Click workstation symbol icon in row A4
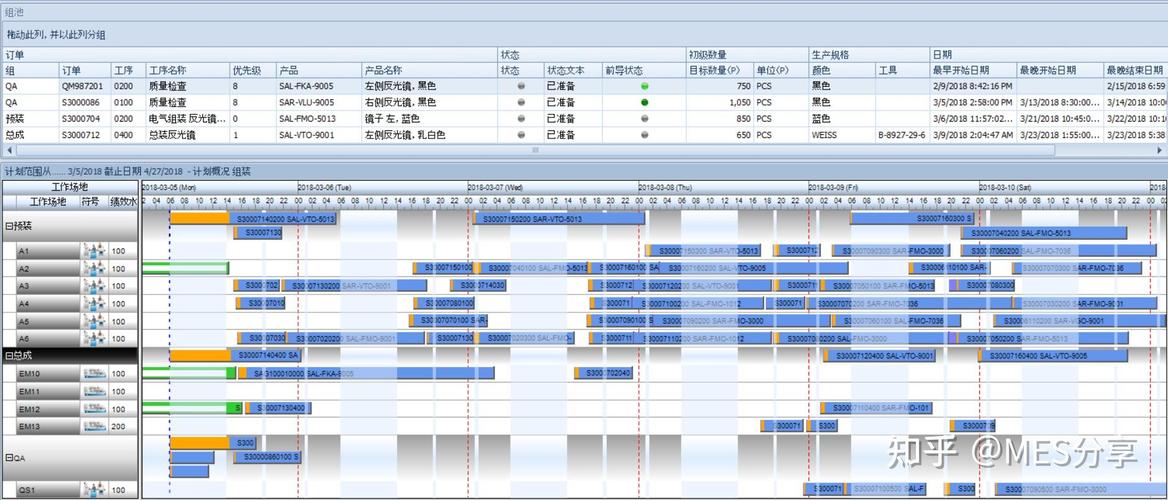Image resolution: width=1168 pixels, height=500 pixels. coord(95,304)
